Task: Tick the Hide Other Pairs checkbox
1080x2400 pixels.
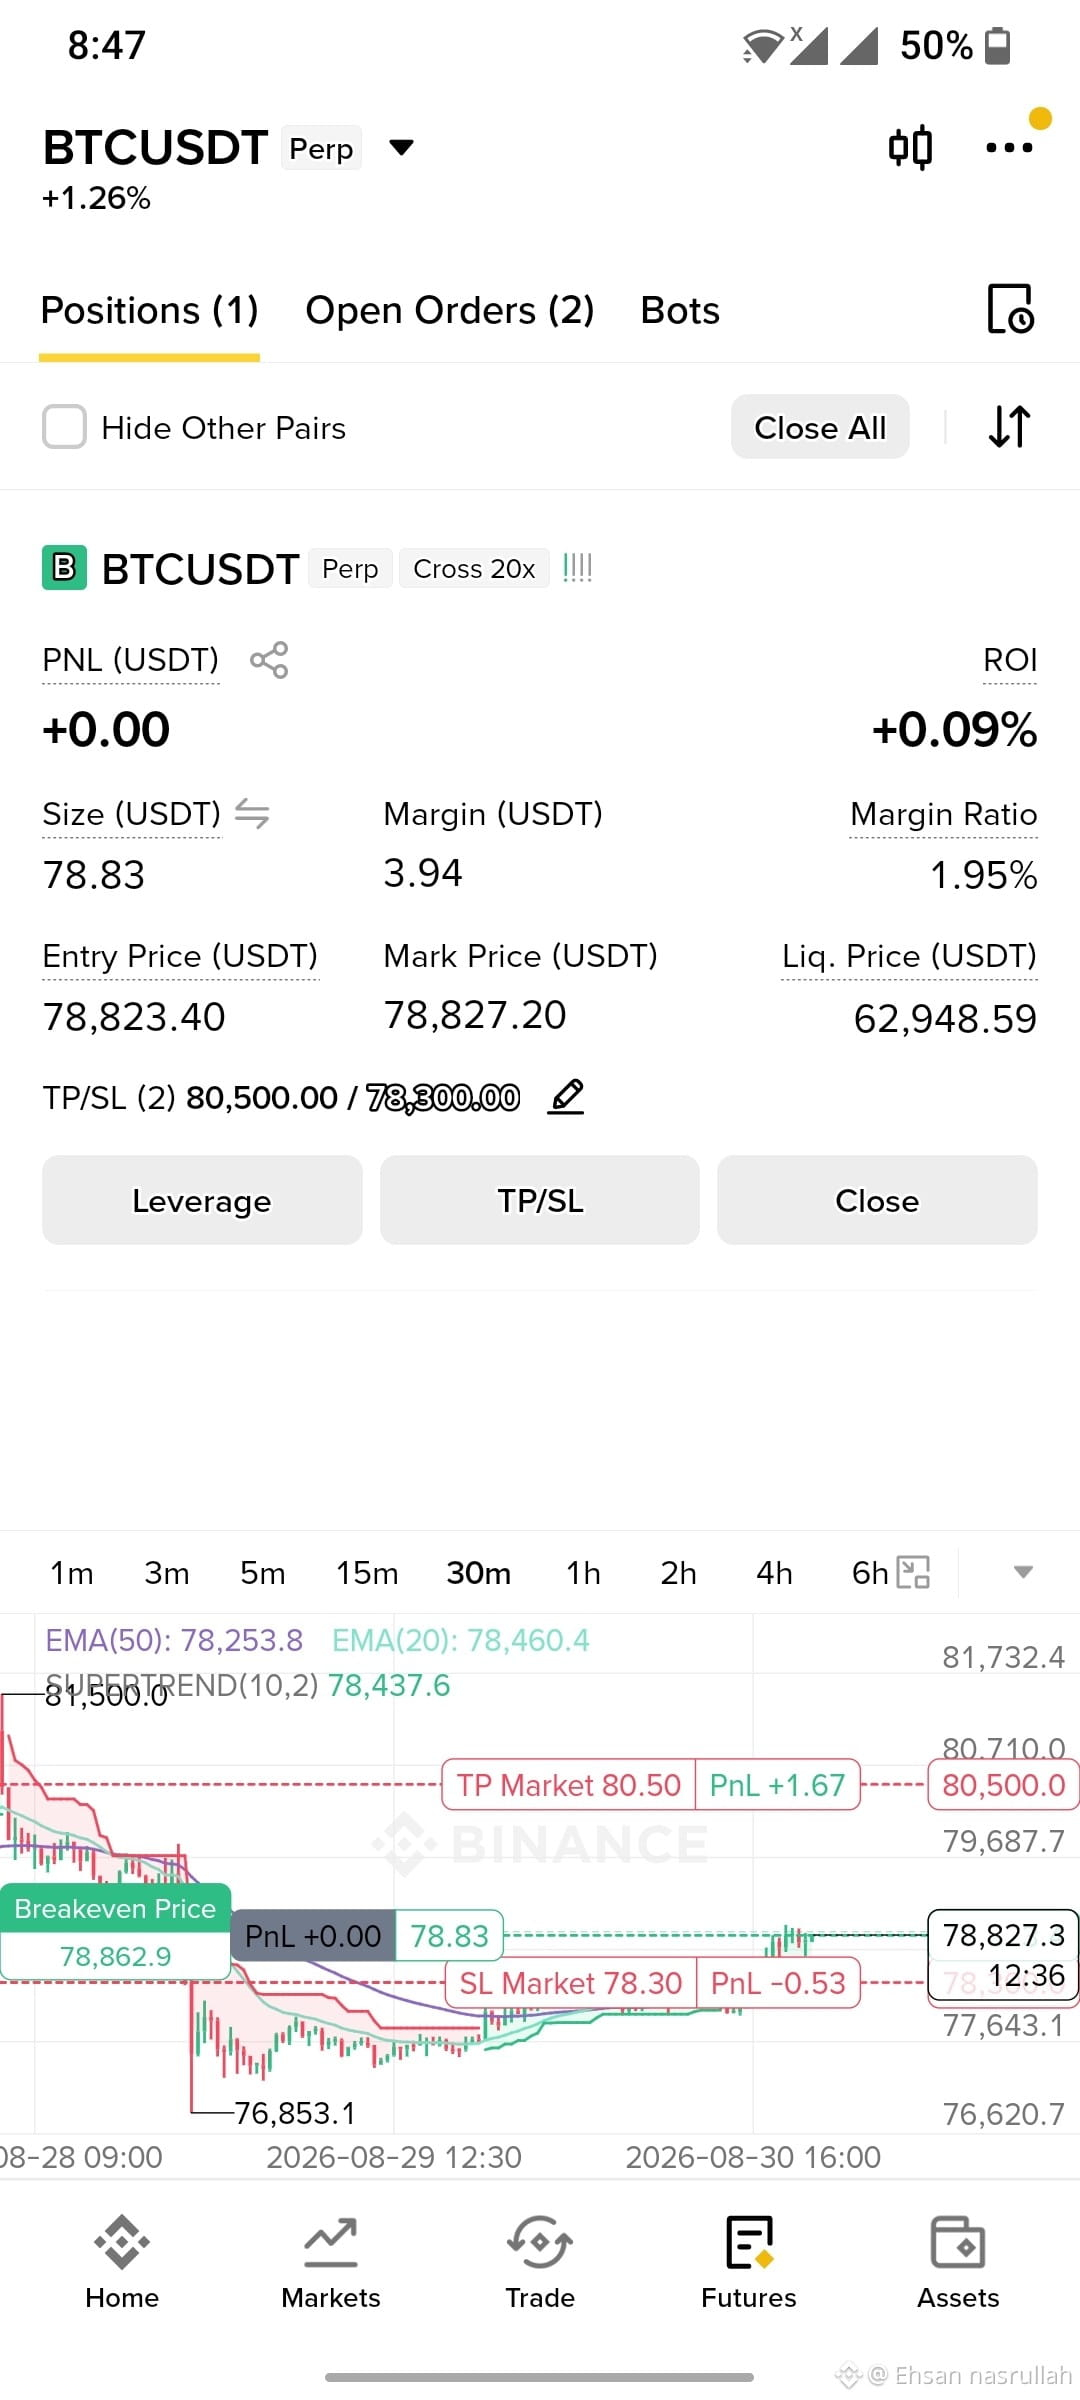Action: point(64,427)
